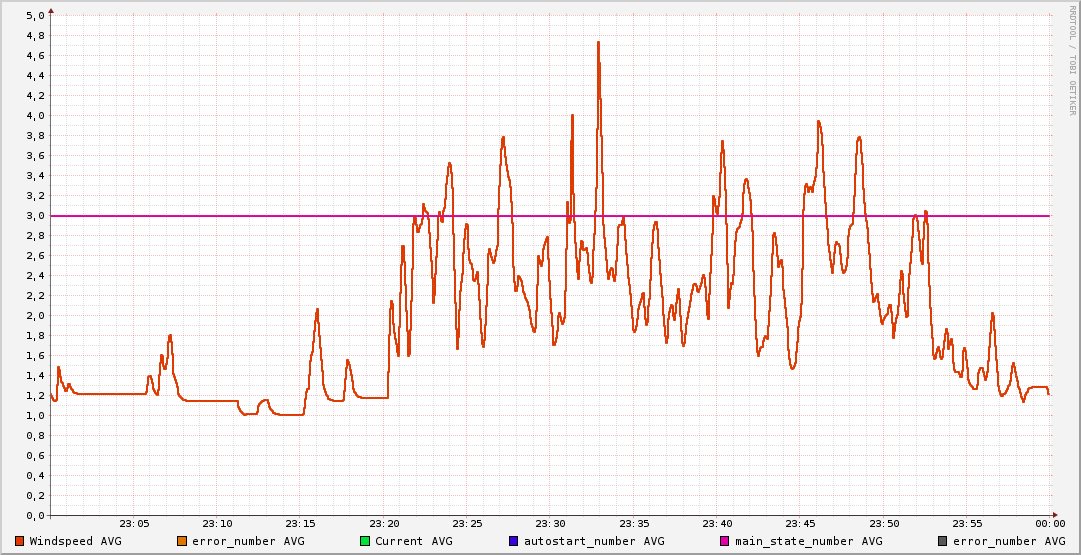Click the 23:05 time axis label

[134, 524]
